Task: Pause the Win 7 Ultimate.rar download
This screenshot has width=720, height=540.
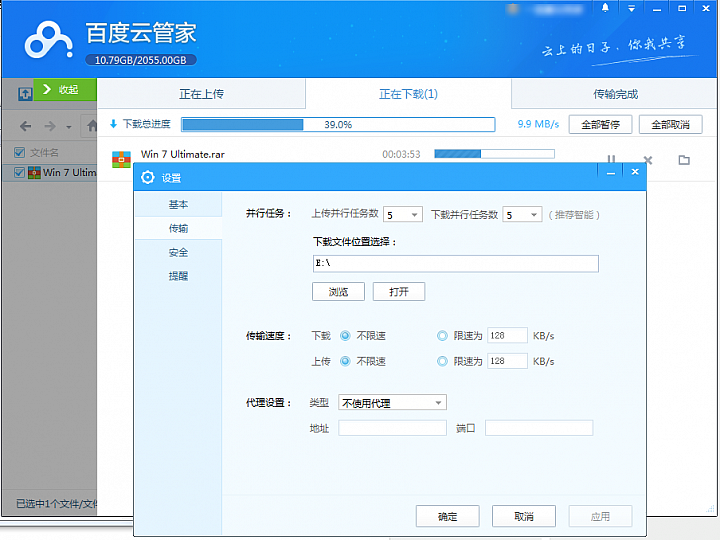Action: click(x=611, y=159)
